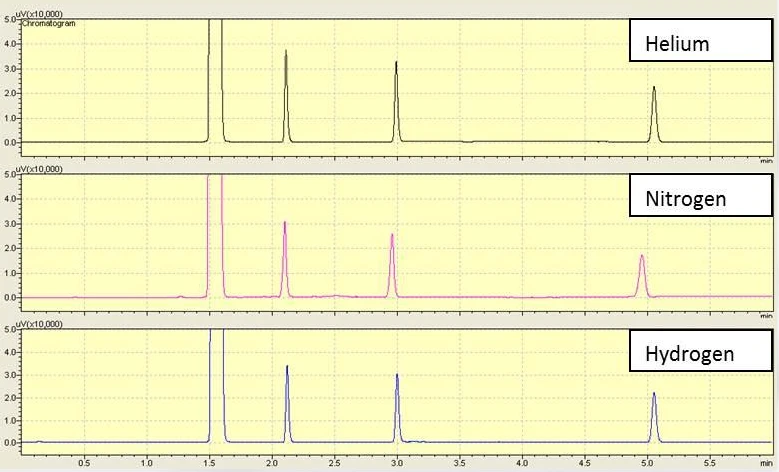Click the 5.5 time axis label
The width and height of the screenshot is (779, 472).
pyautogui.click(x=710, y=463)
